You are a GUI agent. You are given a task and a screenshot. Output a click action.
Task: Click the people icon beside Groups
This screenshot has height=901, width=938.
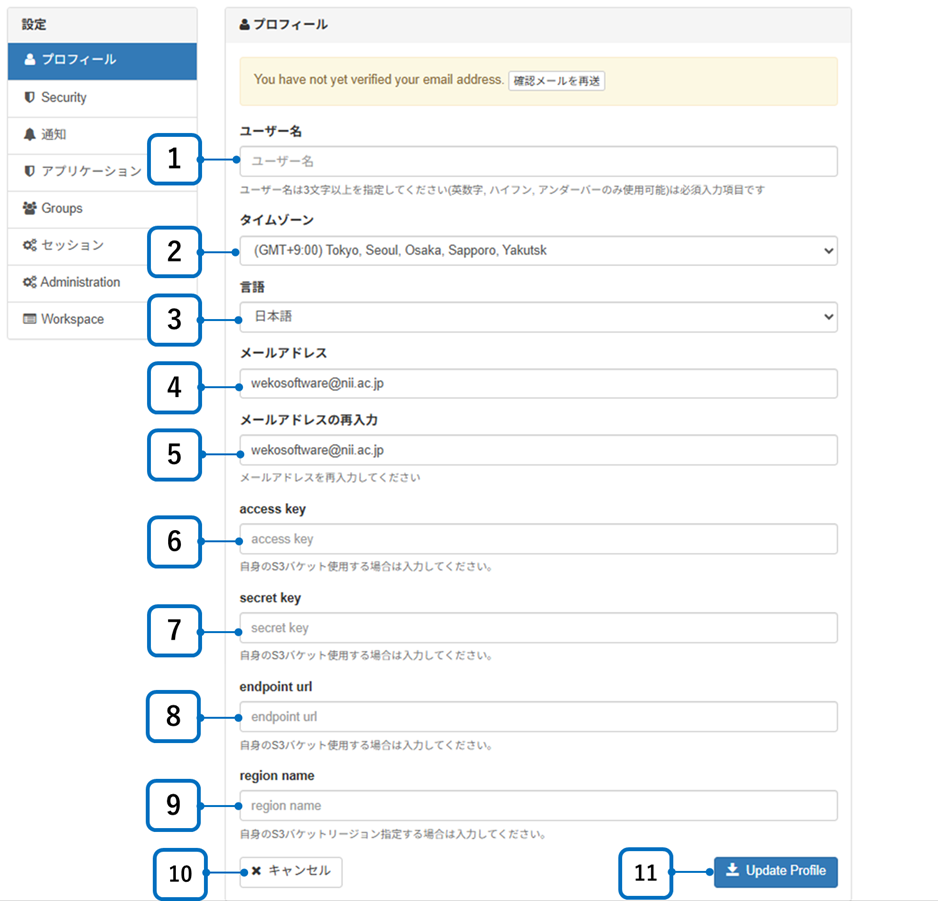pyautogui.click(x=30, y=209)
